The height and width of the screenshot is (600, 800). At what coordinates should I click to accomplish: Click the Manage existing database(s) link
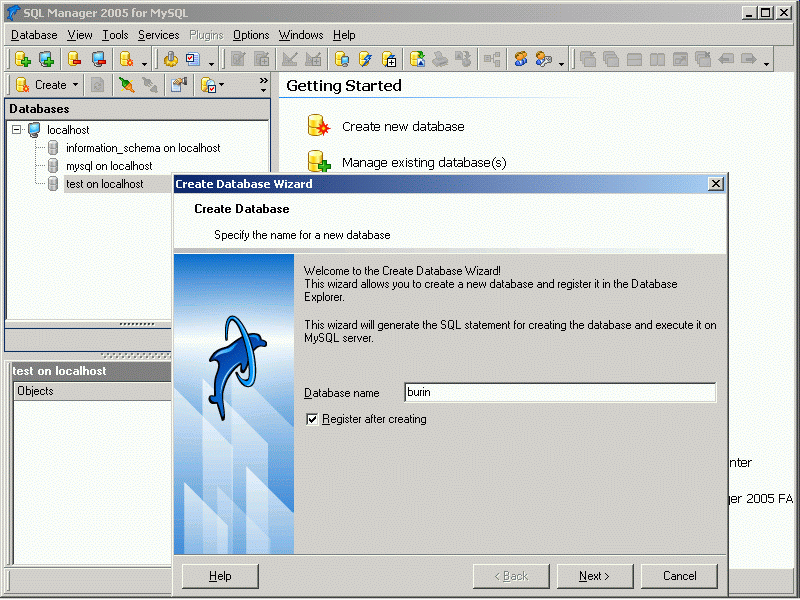pyautogui.click(x=424, y=163)
